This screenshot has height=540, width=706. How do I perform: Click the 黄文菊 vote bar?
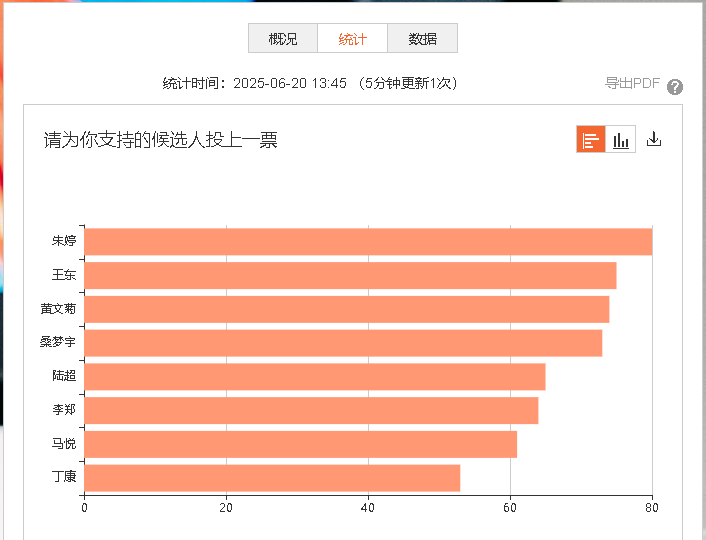346,310
